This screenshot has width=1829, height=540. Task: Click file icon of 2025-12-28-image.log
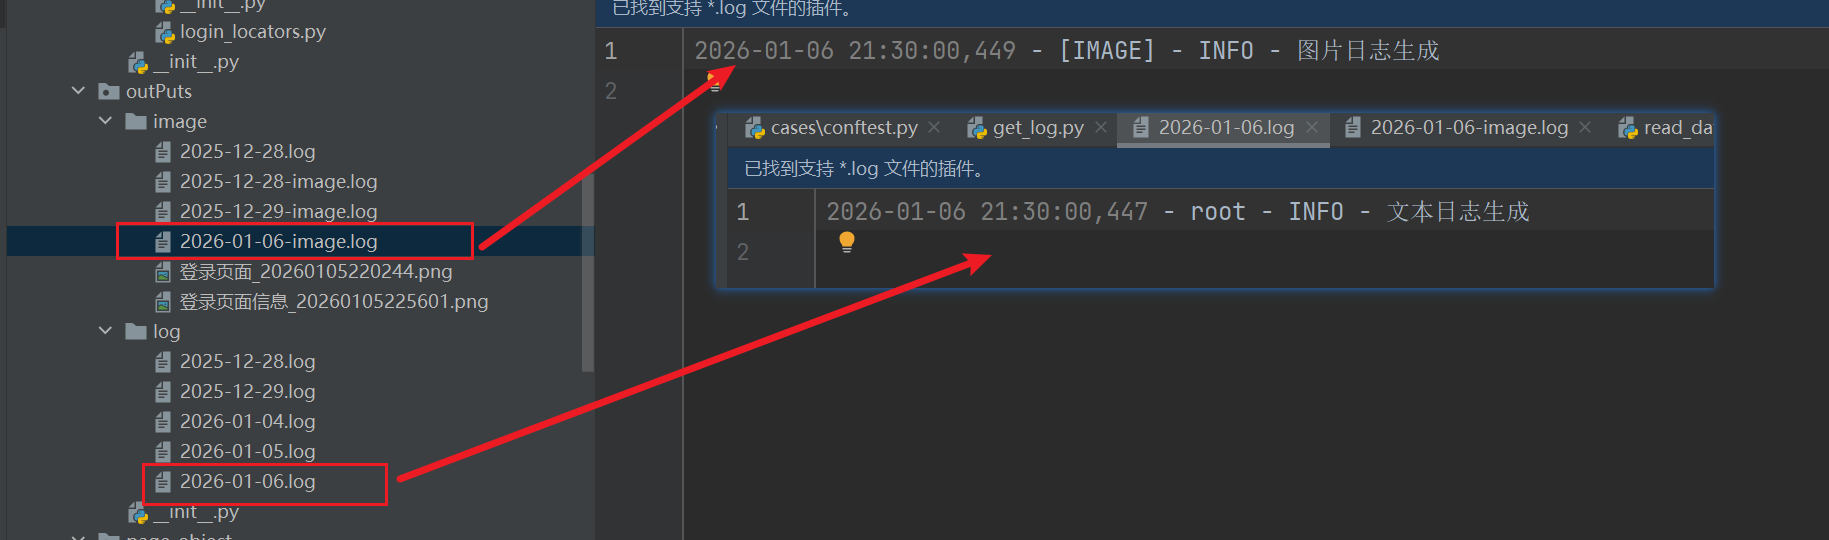[163, 182]
